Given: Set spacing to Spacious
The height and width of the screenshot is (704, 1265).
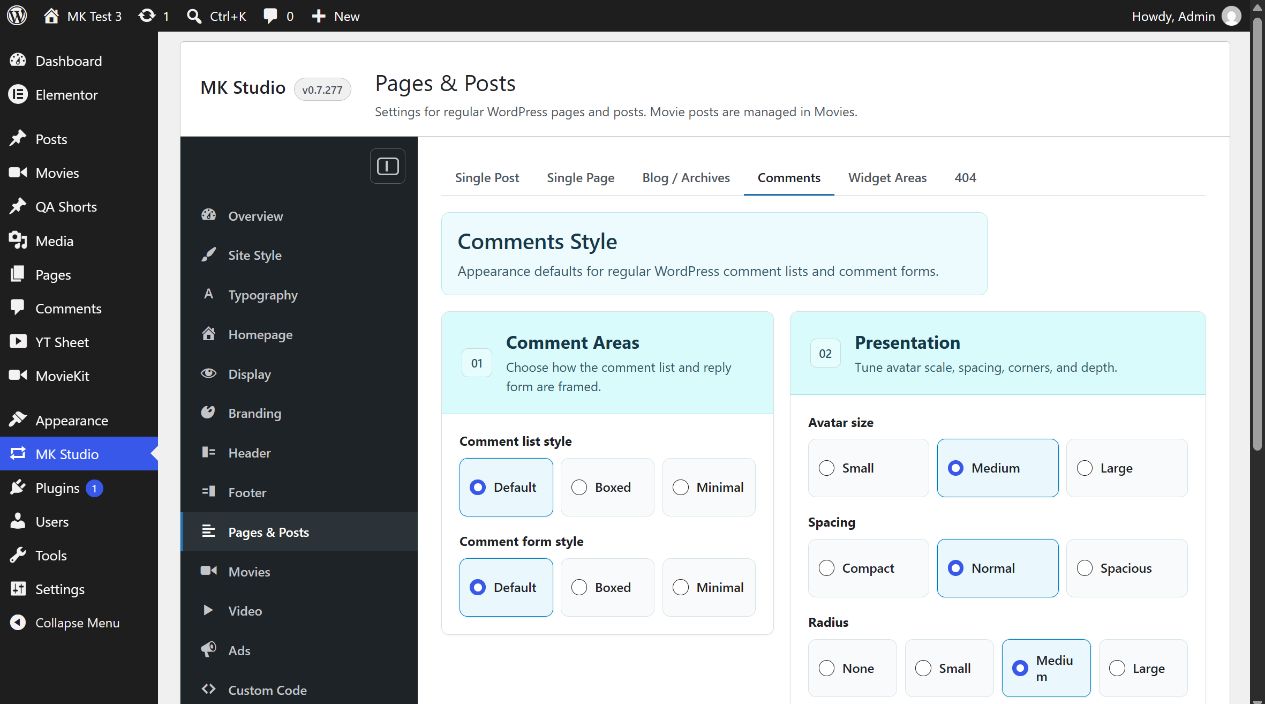Looking at the screenshot, I should [x=1127, y=568].
